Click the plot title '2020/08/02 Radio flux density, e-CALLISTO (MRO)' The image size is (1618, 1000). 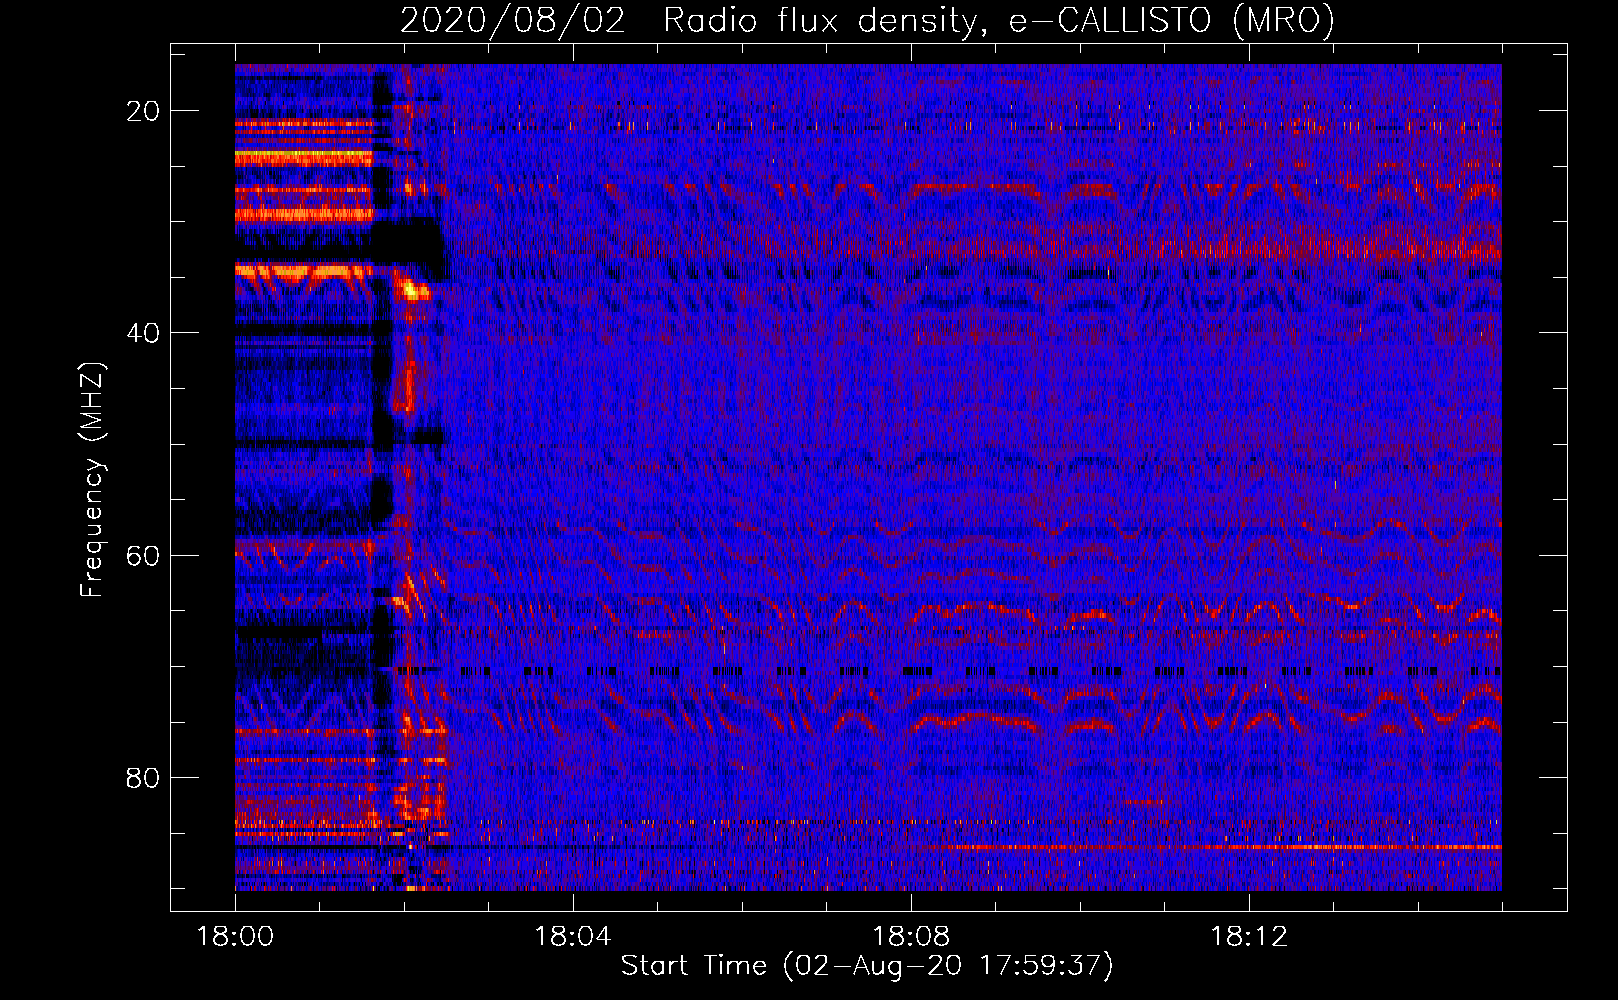tap(867, 21)
